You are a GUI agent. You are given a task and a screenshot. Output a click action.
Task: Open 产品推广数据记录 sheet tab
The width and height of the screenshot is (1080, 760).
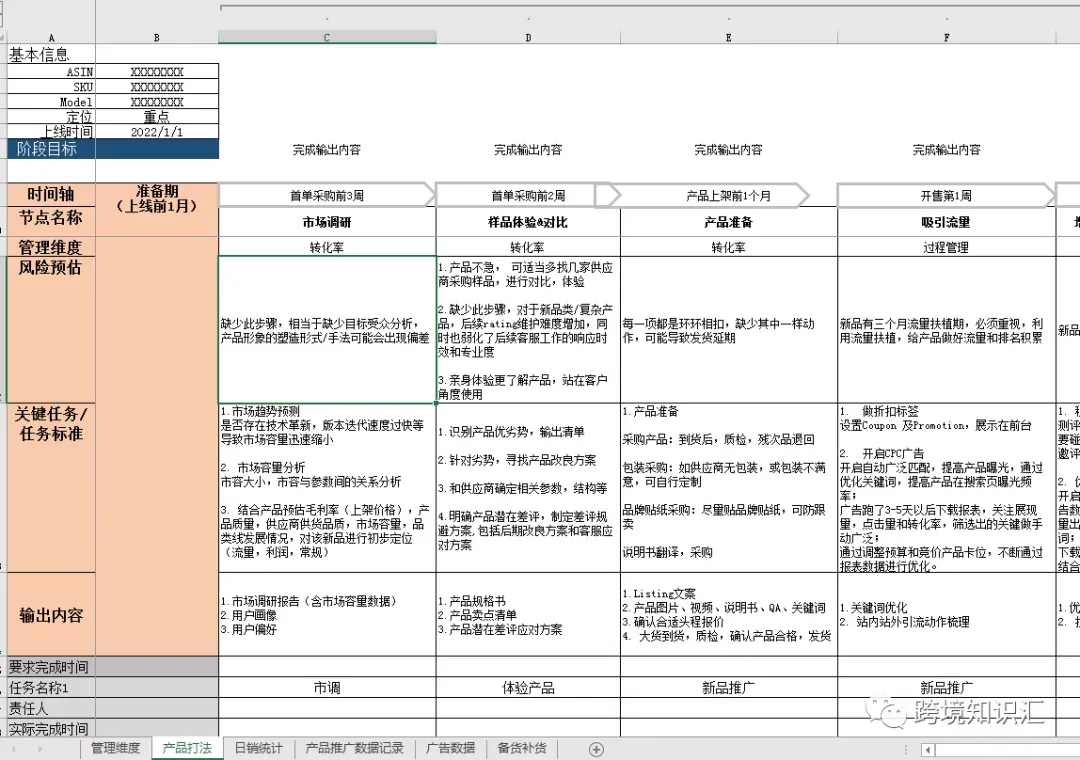pyautogui.click(x=354, y=748)
